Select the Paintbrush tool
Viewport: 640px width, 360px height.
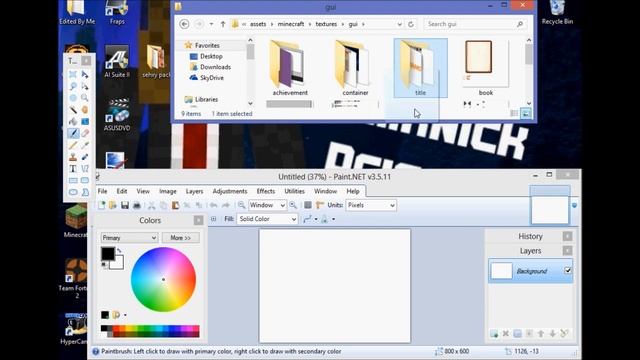pyautogui.click(x=73, y=133)
